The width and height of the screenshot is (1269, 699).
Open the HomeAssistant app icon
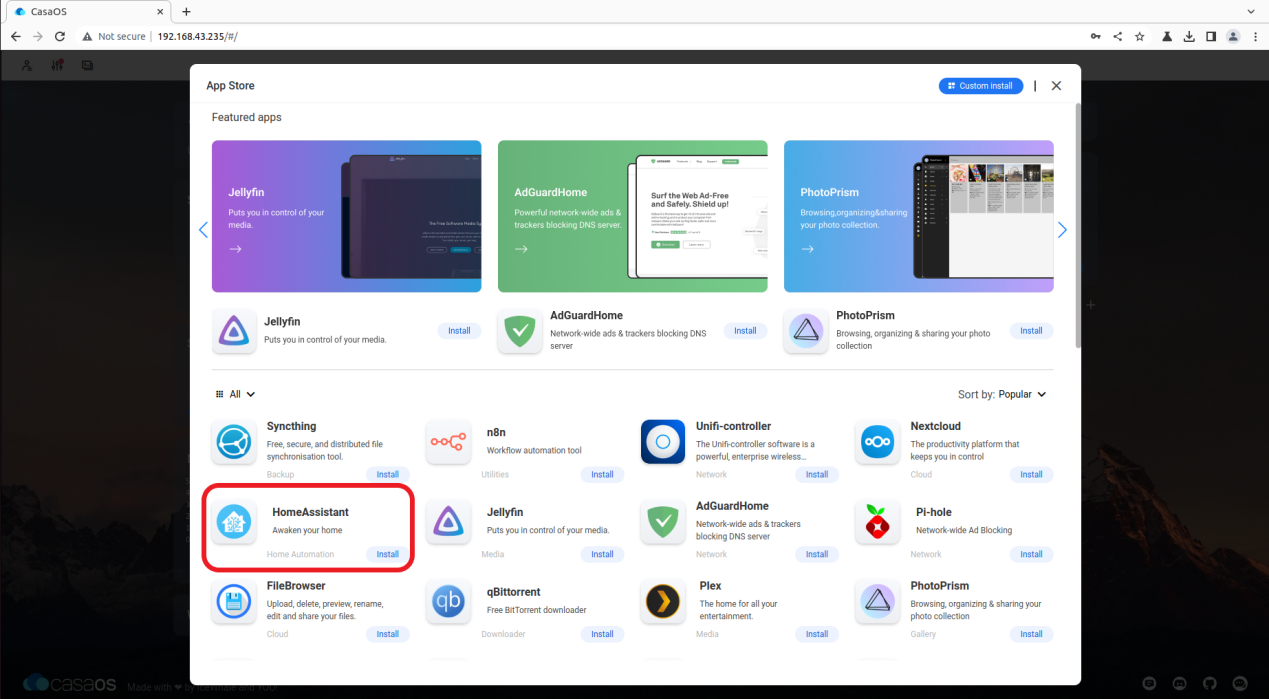(x=235, y=522)
